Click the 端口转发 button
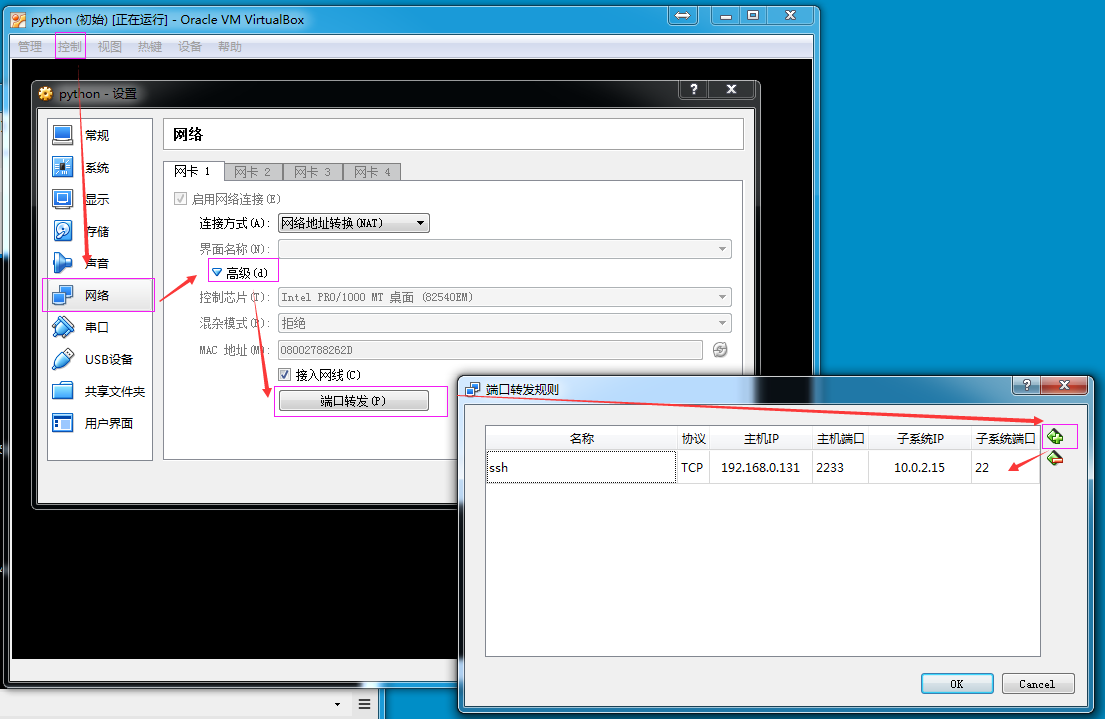 click(x=354, y=401)
